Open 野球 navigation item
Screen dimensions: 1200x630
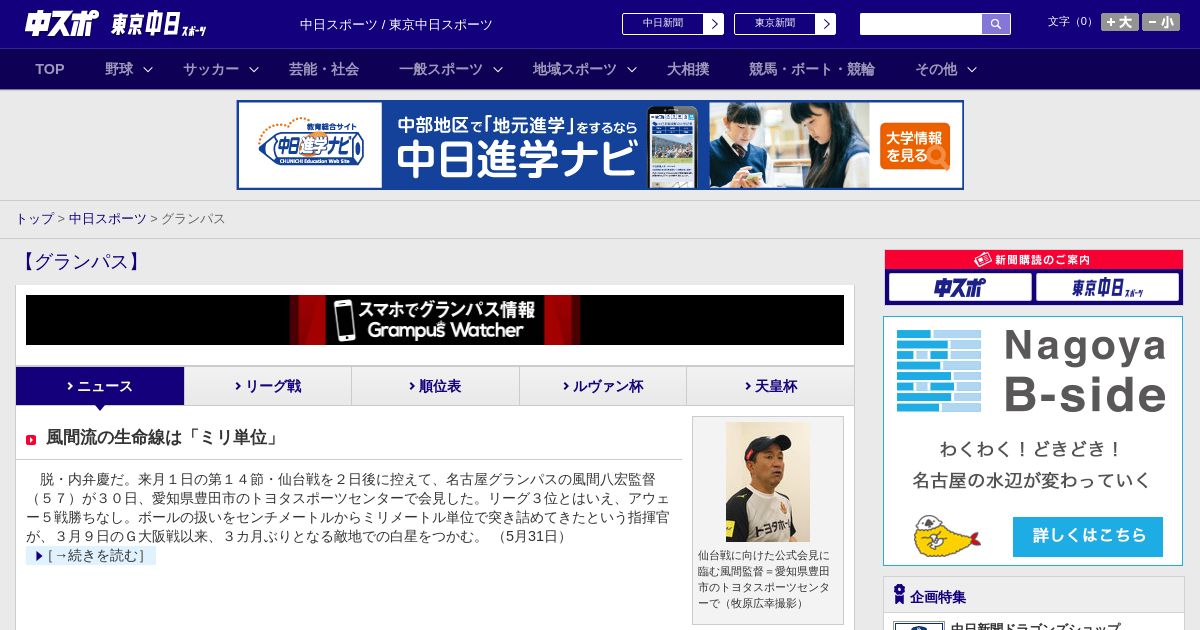coord(119,69)
